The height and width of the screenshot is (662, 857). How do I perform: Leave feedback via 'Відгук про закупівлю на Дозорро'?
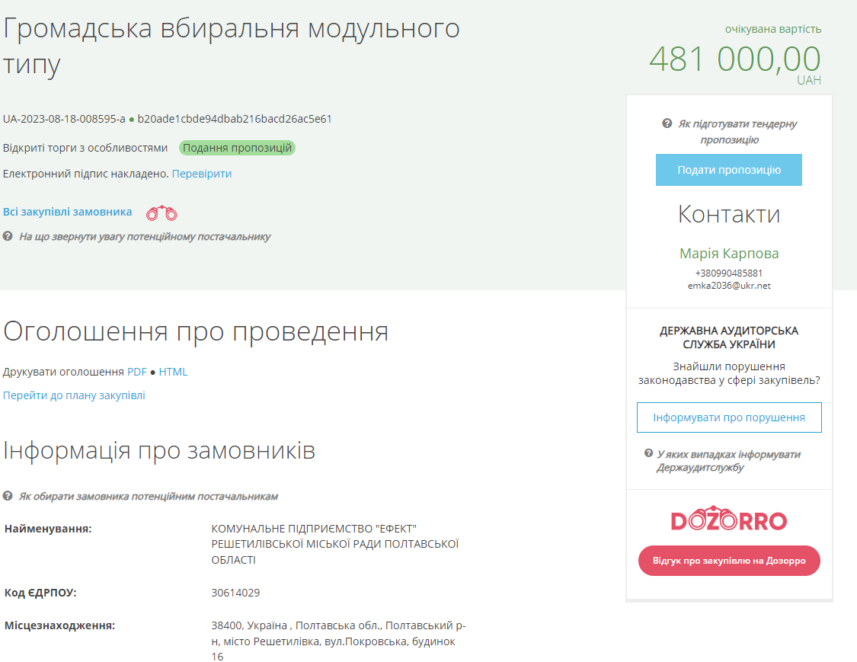(x=729, y=561)
